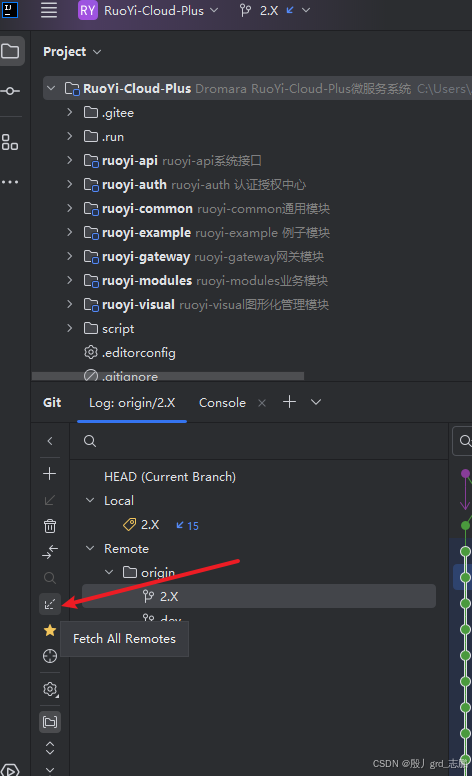This screenshot has height=776, width=472.
Task: Hide the Git branches pane with the back arrow
Action: (x=50, y=440)
